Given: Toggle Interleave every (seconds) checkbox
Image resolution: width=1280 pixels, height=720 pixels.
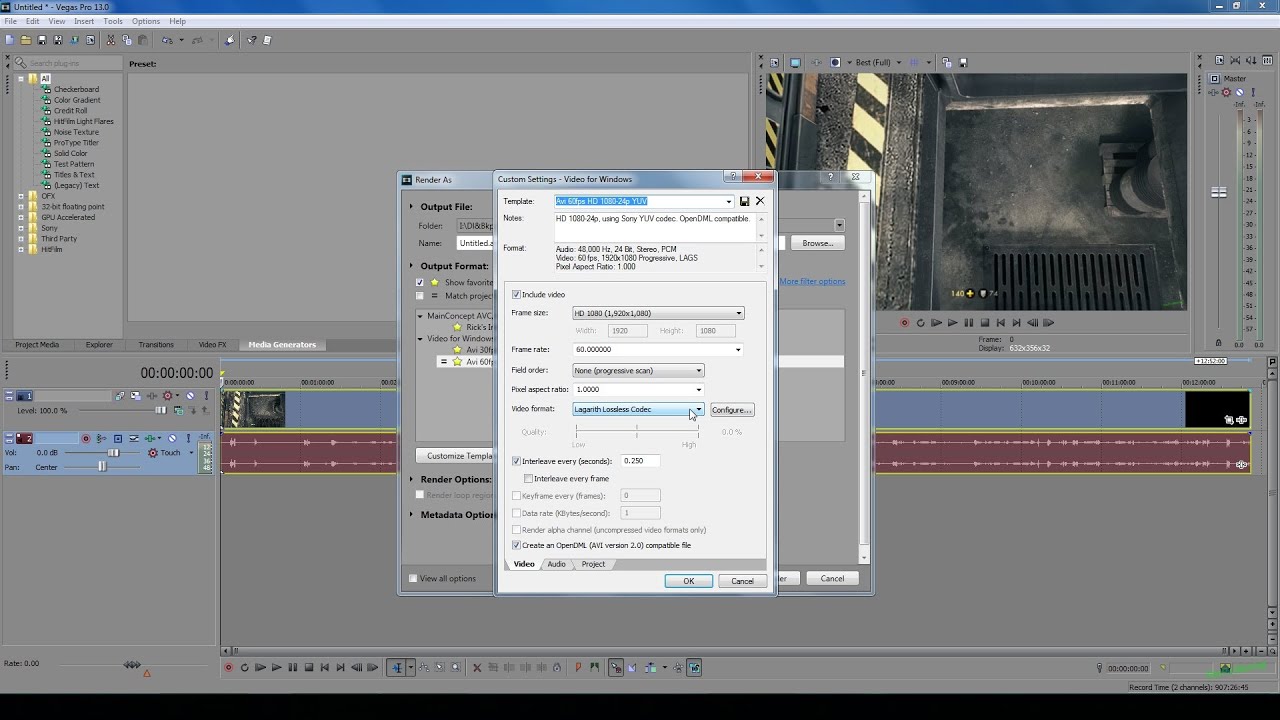Looking at the screenshot, I should (x=516, y=461).
